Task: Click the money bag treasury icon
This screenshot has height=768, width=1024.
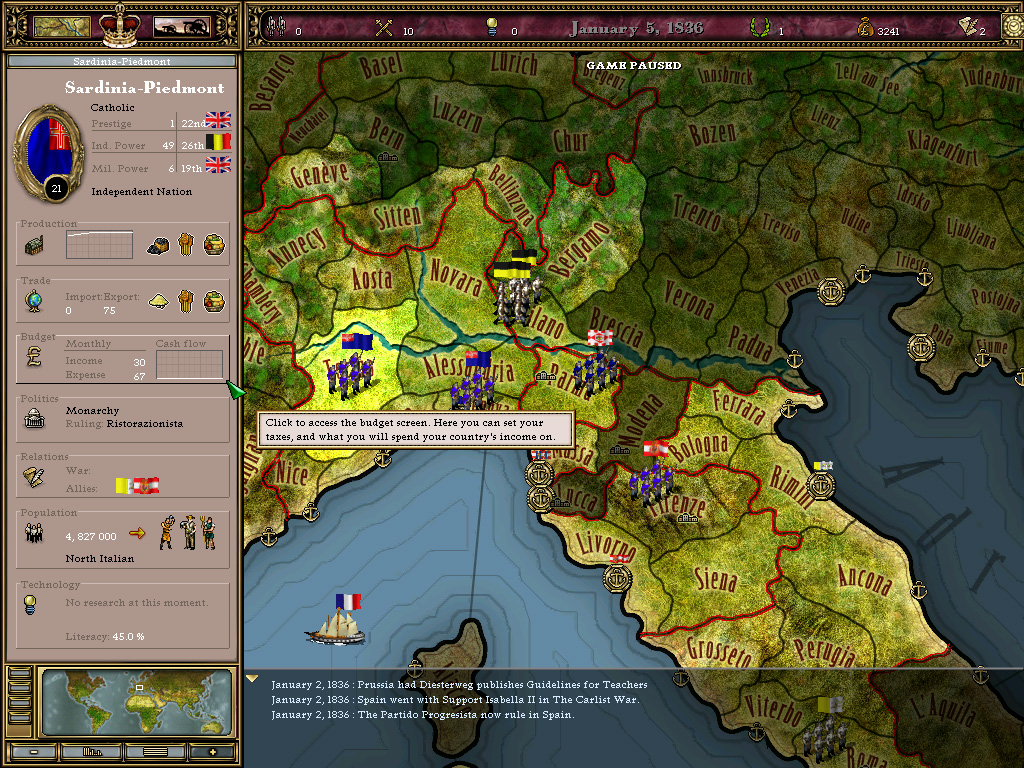Action: pos(865,27)
